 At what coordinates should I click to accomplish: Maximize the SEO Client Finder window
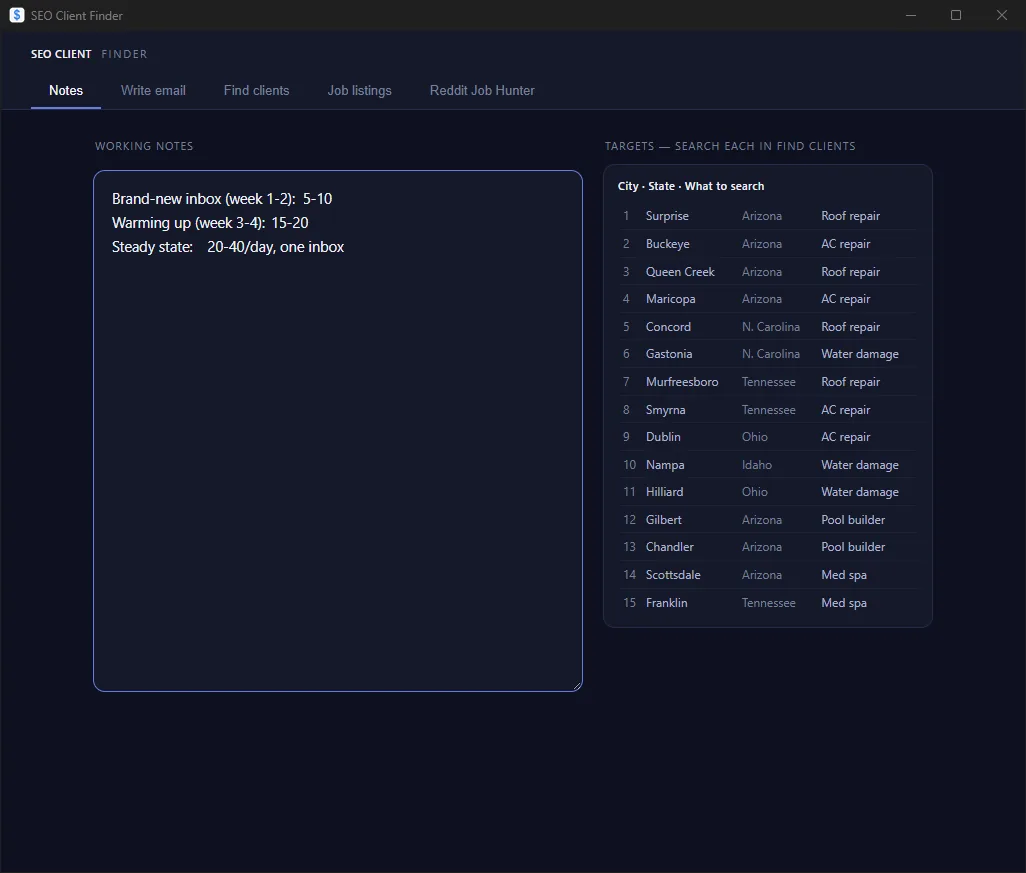(x=956, y=15)
